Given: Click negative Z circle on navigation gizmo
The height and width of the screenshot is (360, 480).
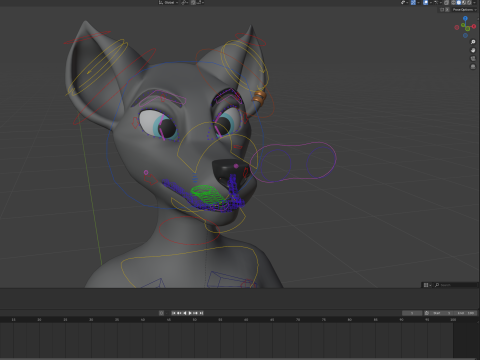Looking at the screenshot, I should tap(465, 35).
